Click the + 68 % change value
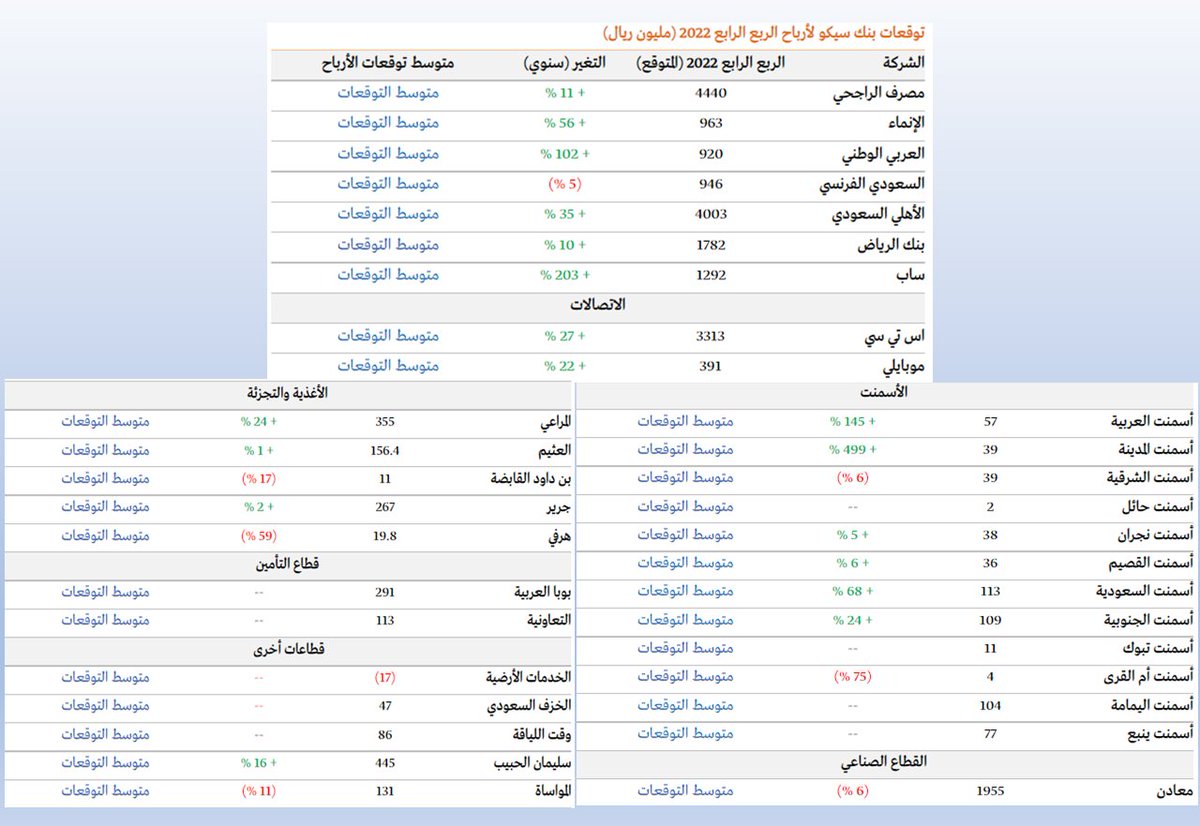 pyautogui.click(x=854, y=592)
